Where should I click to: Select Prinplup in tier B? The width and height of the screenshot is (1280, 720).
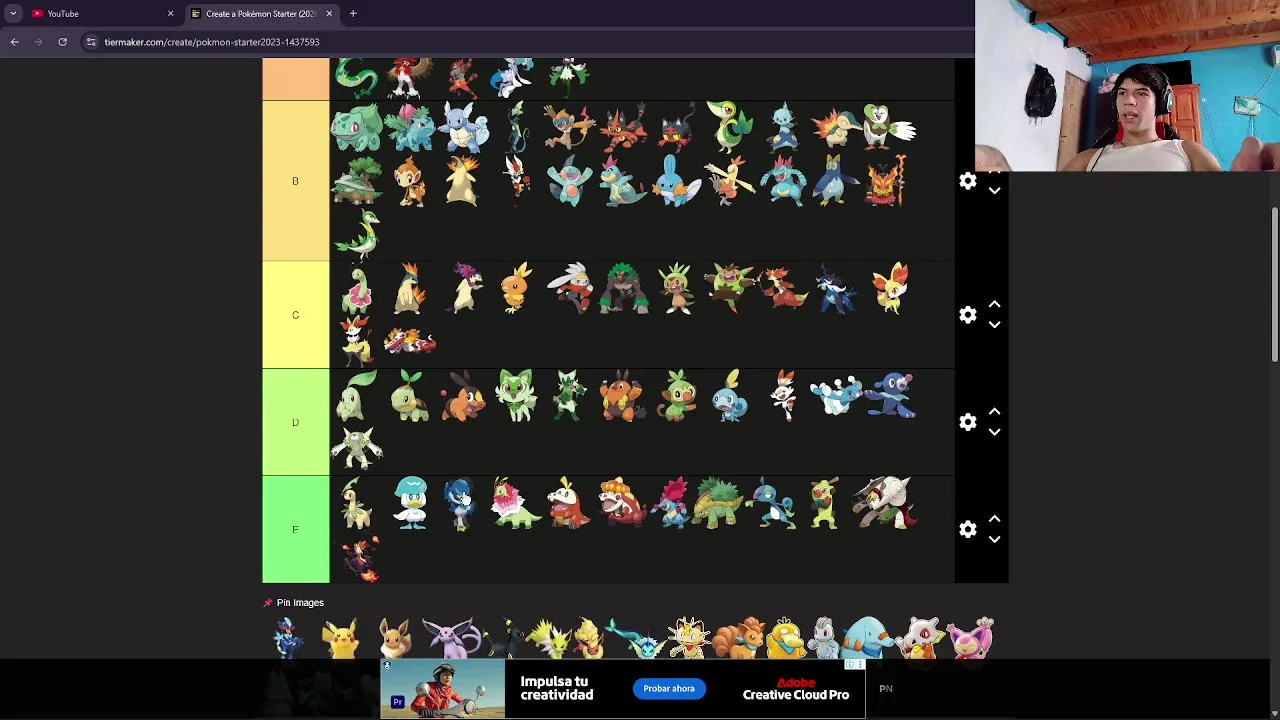pos(835,181)
